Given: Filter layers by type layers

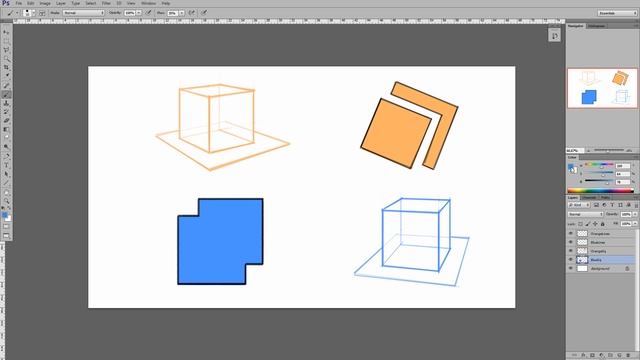Looking at the screenshot, I should (612, 205).
